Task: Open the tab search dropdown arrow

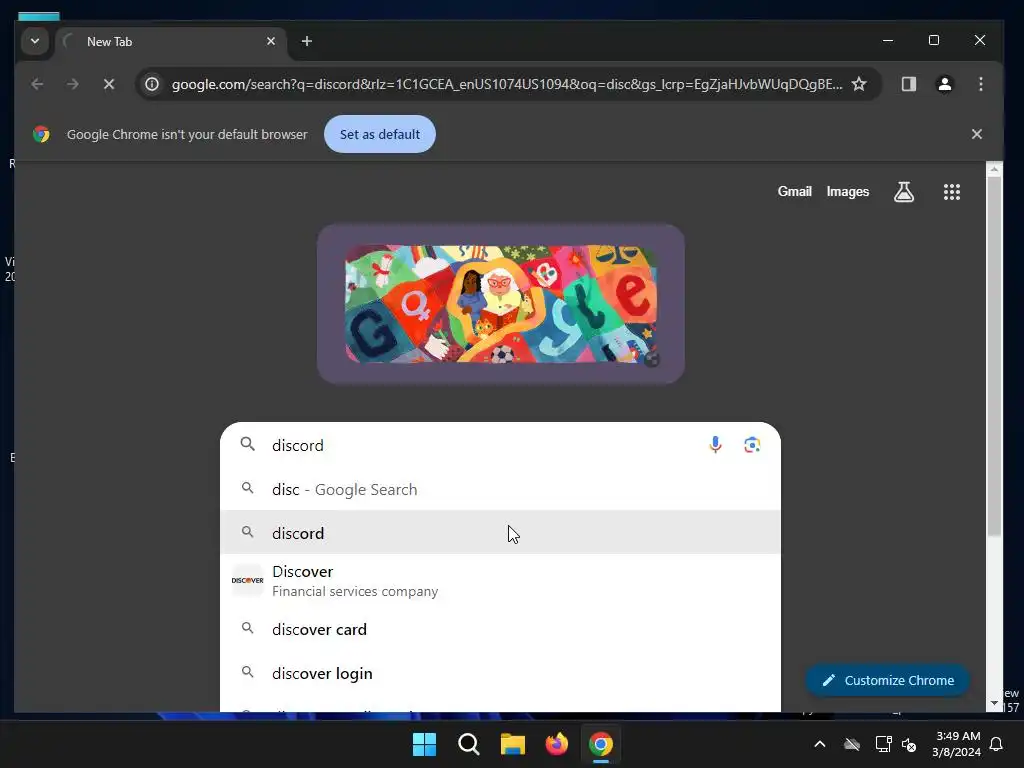Action: point(35,41)
